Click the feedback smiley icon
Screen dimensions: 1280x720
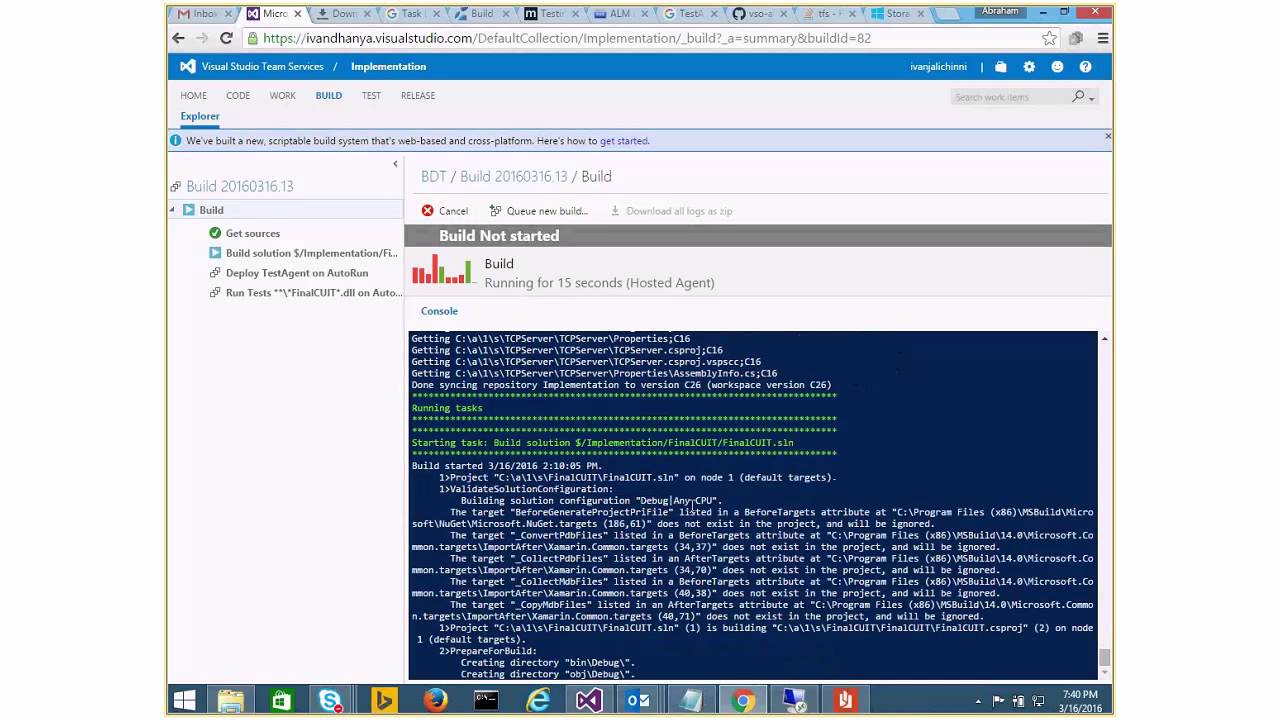pos(1057,67)
